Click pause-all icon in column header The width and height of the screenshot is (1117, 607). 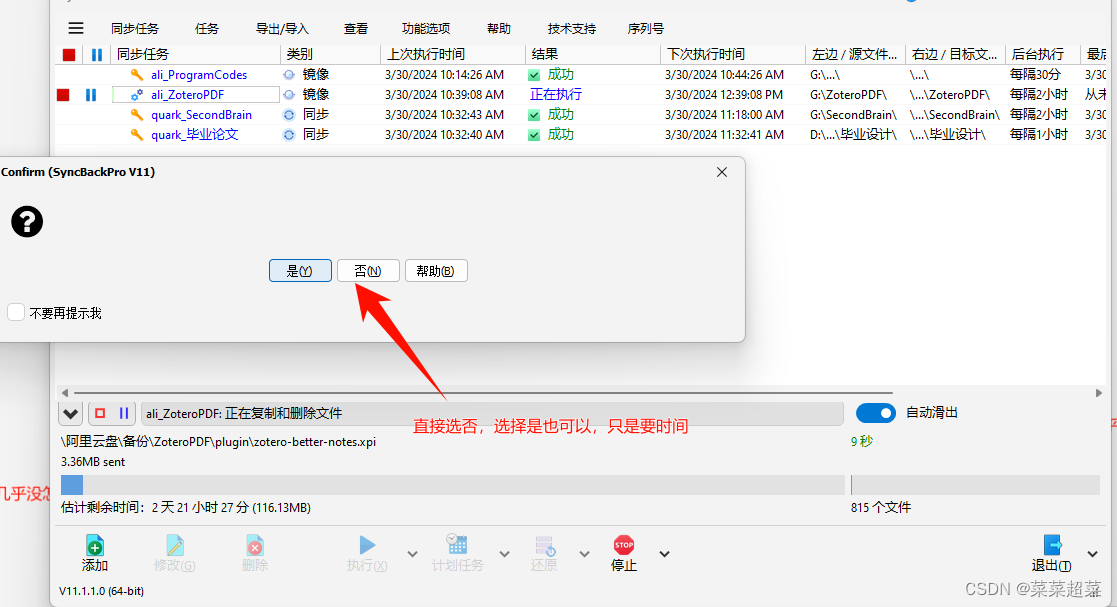(97, 55)
